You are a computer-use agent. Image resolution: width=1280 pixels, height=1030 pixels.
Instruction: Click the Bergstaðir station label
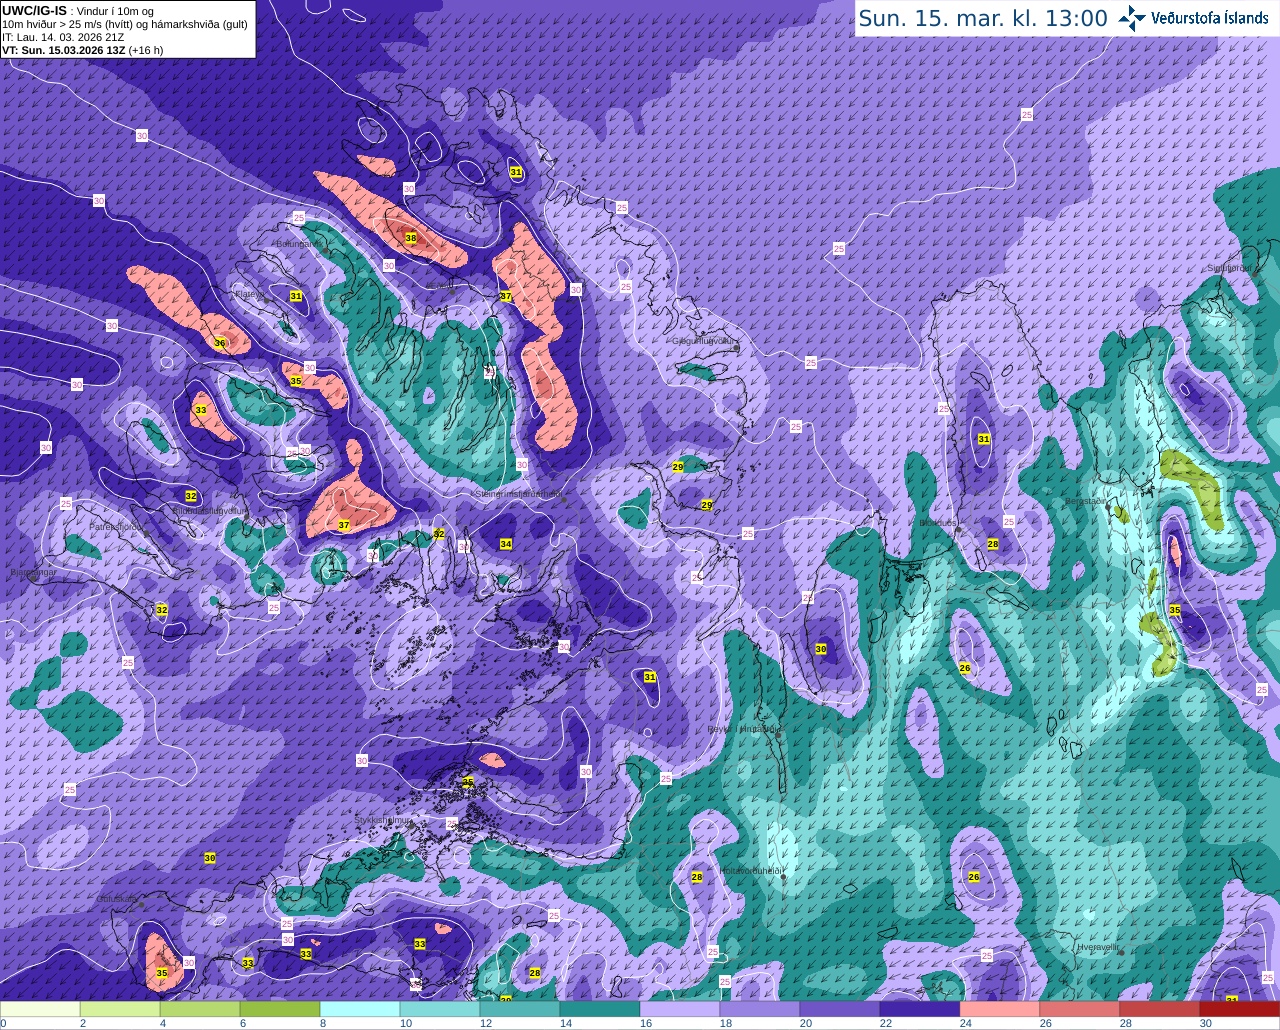(x=1085, y=500)
